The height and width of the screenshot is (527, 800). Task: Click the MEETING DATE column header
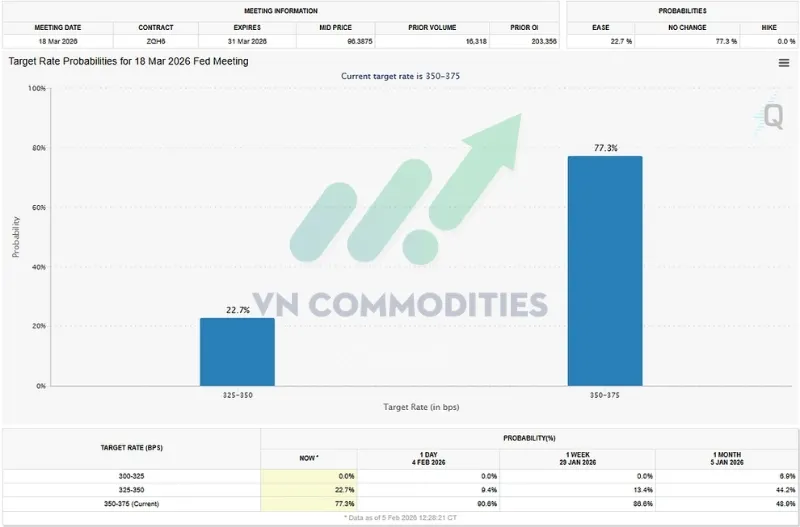click(x=59, y=27)
